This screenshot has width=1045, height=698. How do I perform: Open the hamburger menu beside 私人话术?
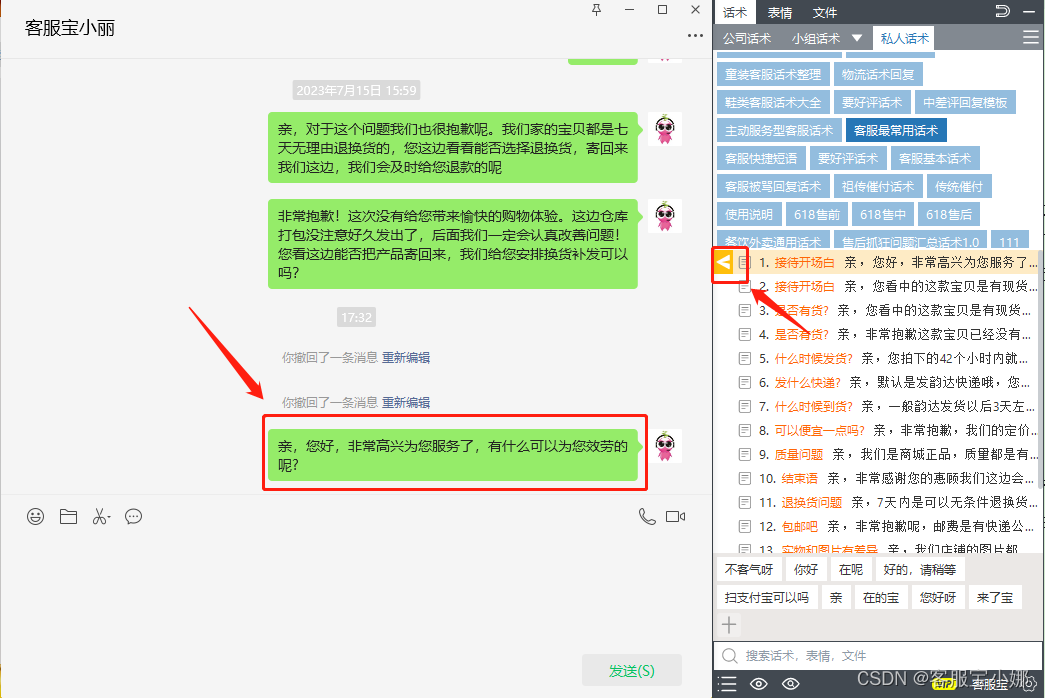pyautogui.click(x=1030, y=38)
